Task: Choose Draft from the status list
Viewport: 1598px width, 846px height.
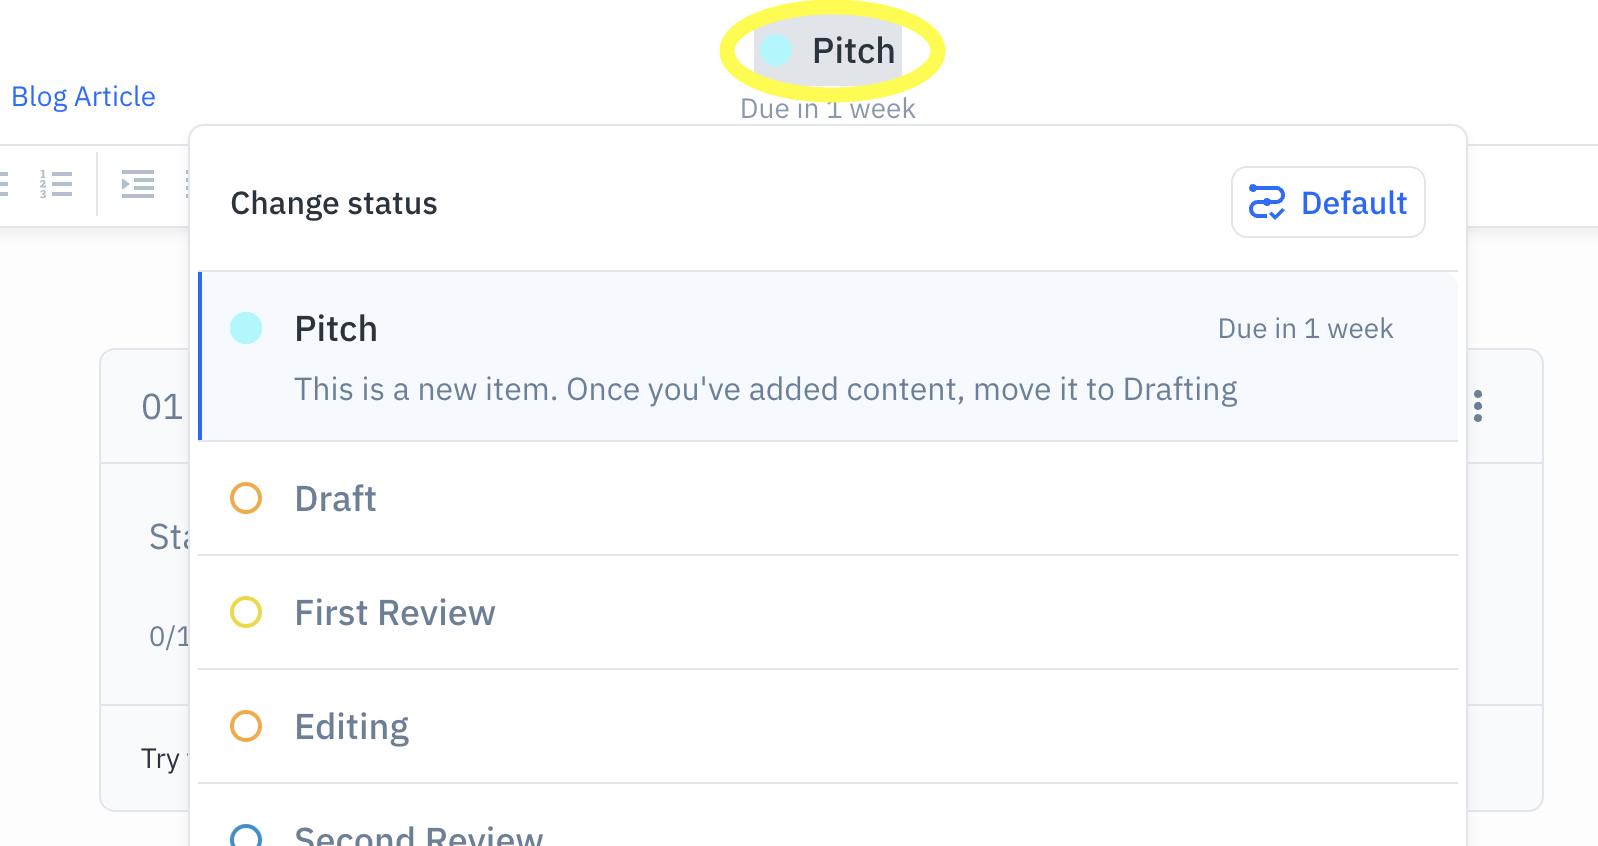Action: click(x=828, y=498)
